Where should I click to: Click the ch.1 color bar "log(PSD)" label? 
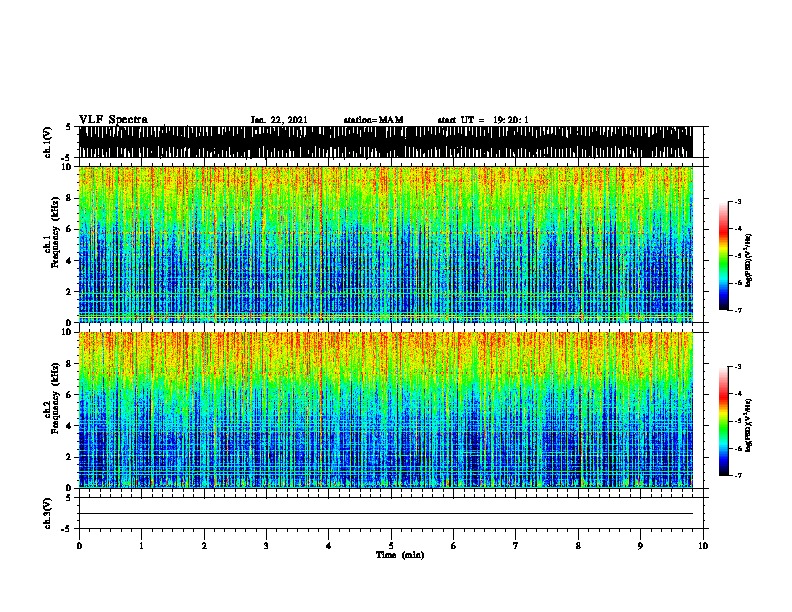[749, 260]
